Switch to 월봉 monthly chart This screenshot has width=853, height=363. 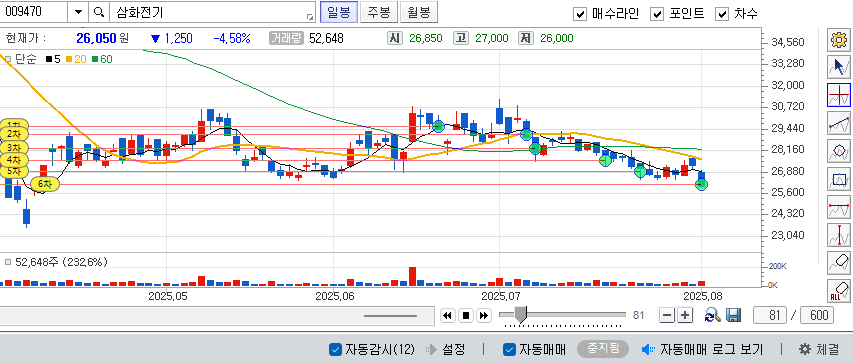point(418,12)
